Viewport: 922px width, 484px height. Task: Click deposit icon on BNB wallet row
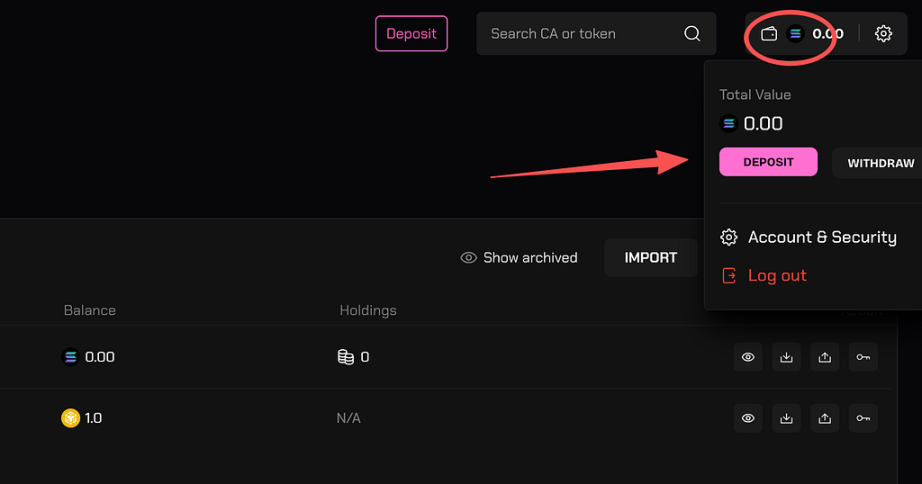[786, 418]
